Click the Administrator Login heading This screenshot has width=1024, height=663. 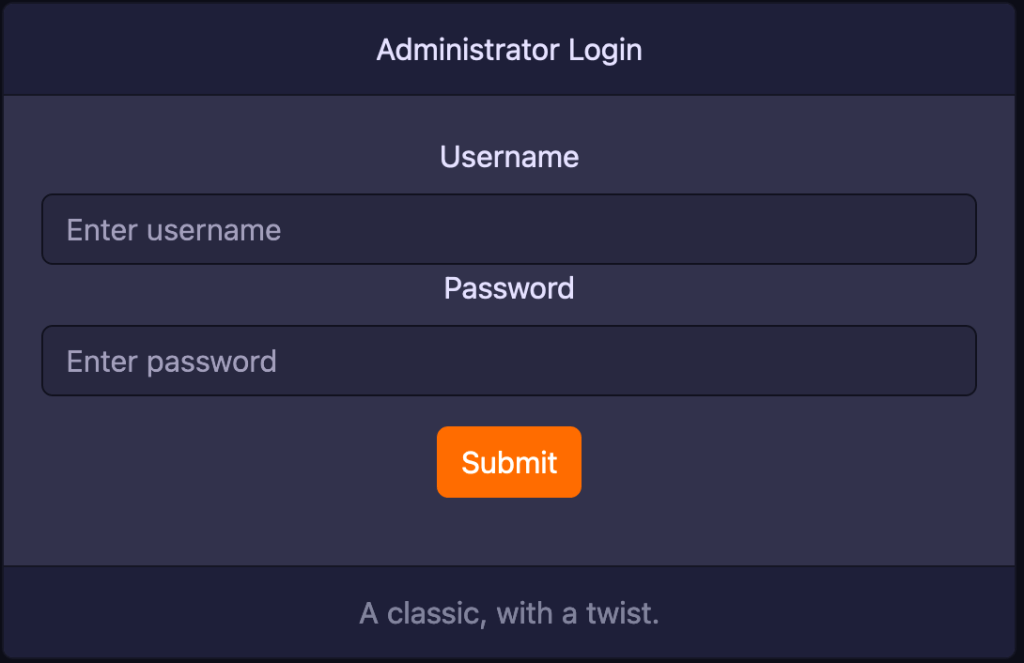509,50
